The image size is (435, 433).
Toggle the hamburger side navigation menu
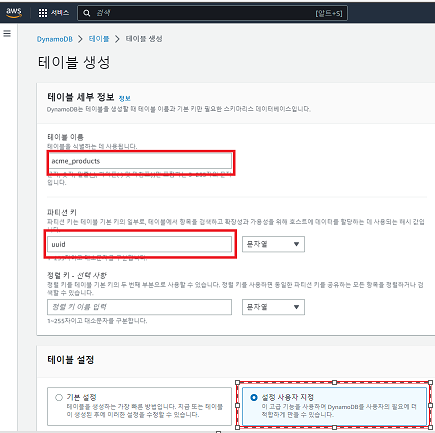tap(7, 33)
